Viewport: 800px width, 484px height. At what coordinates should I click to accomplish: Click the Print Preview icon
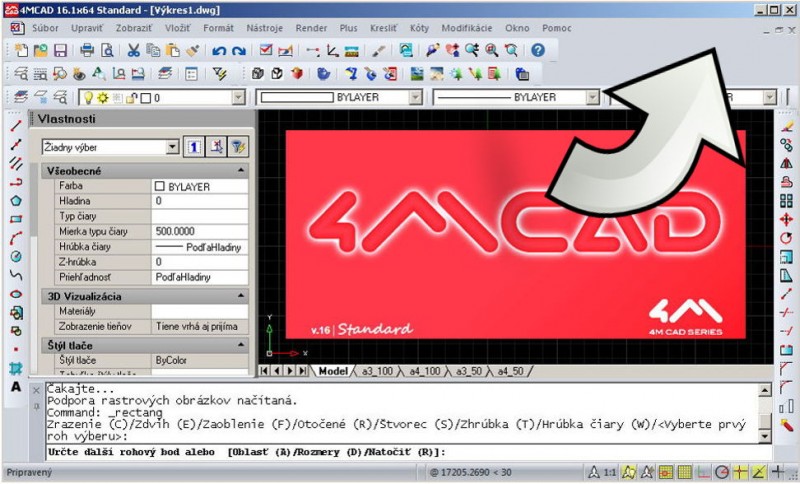tap(107, 50)
